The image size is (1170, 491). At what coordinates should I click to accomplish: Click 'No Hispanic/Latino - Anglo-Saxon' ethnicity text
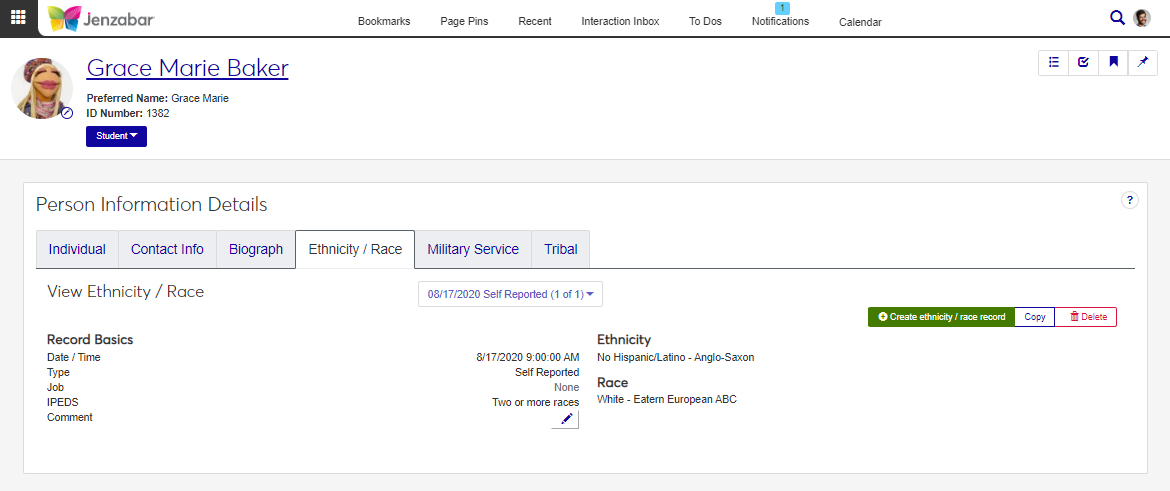pos(676,357)
